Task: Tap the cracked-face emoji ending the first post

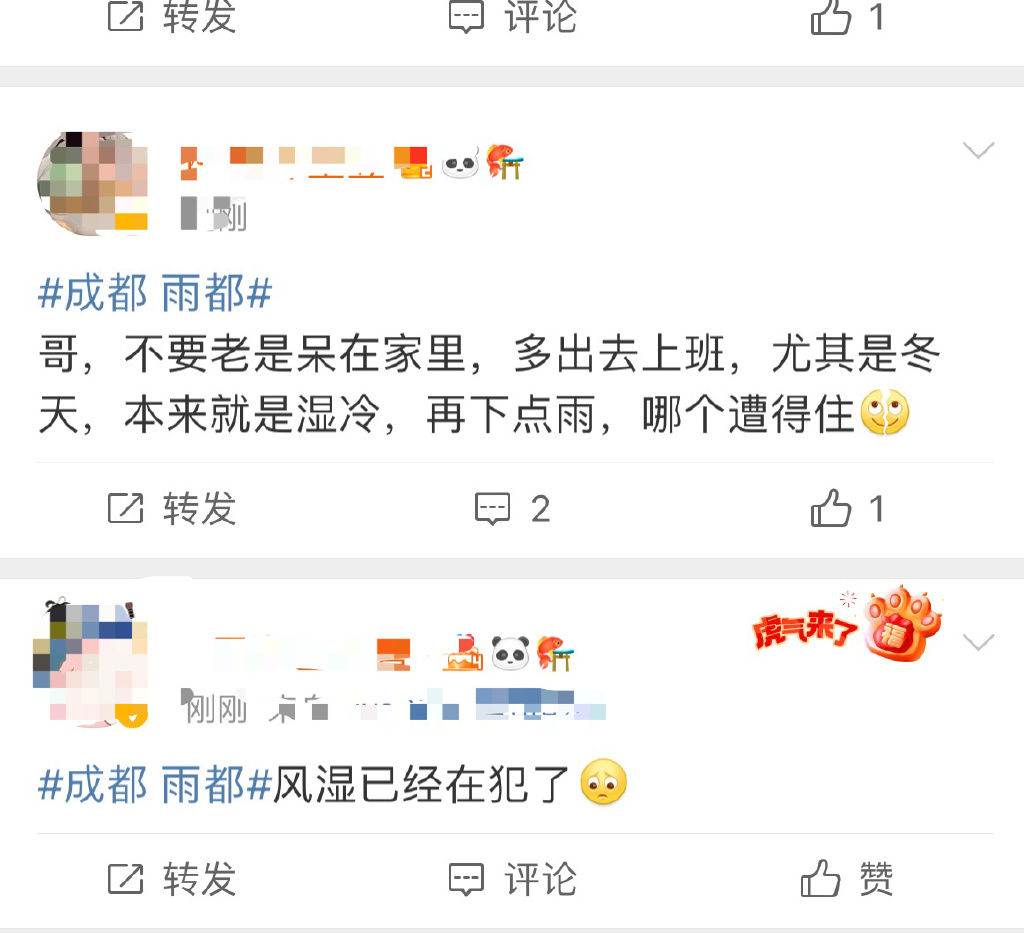Action: [x=885, y=412]
